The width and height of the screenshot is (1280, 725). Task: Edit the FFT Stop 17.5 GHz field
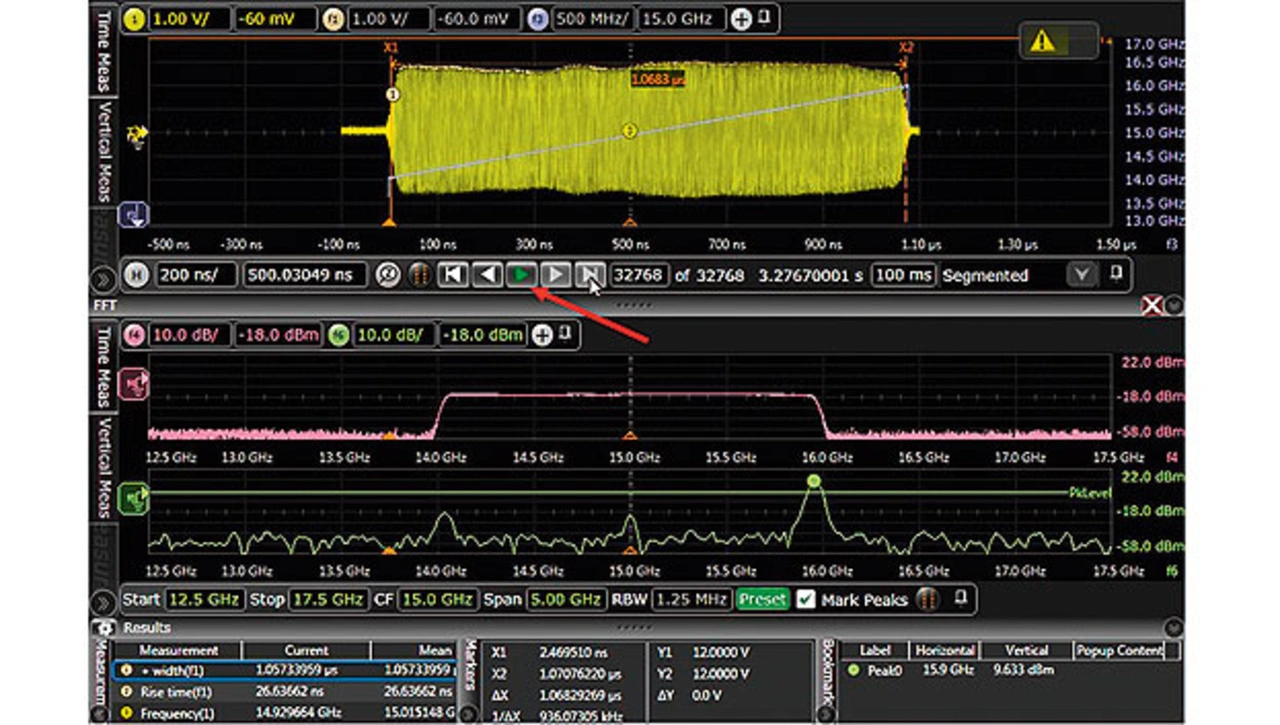328,600
